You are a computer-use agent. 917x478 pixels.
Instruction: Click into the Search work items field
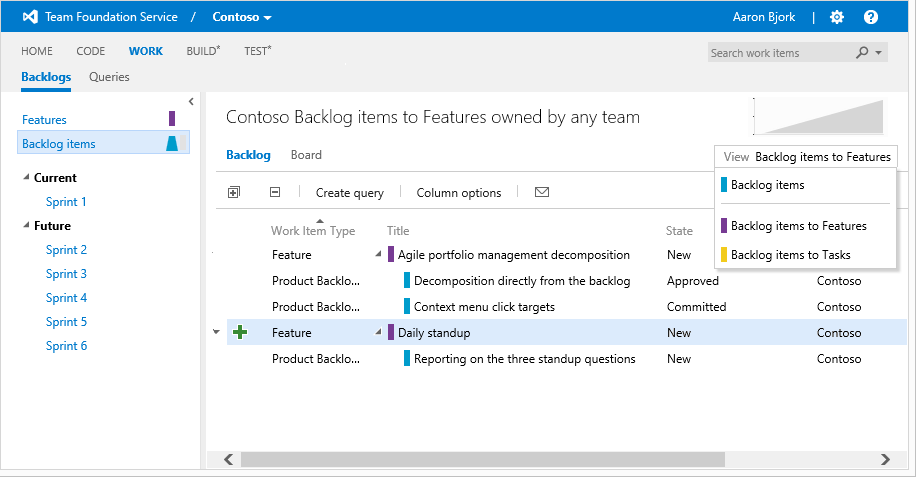780,53
